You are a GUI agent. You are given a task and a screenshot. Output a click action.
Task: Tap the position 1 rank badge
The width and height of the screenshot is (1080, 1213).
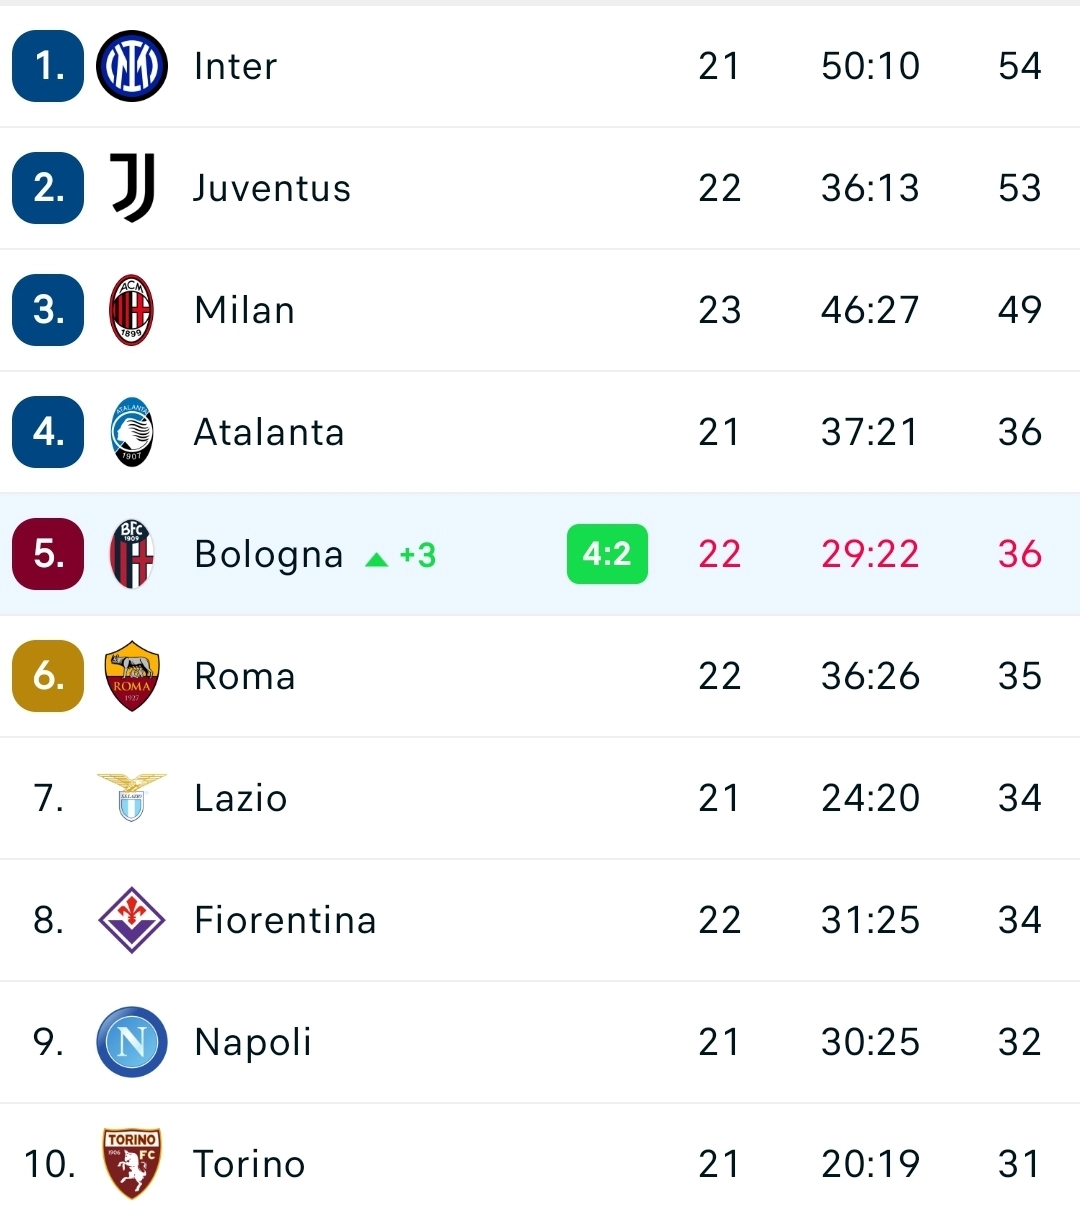[48, 66]
